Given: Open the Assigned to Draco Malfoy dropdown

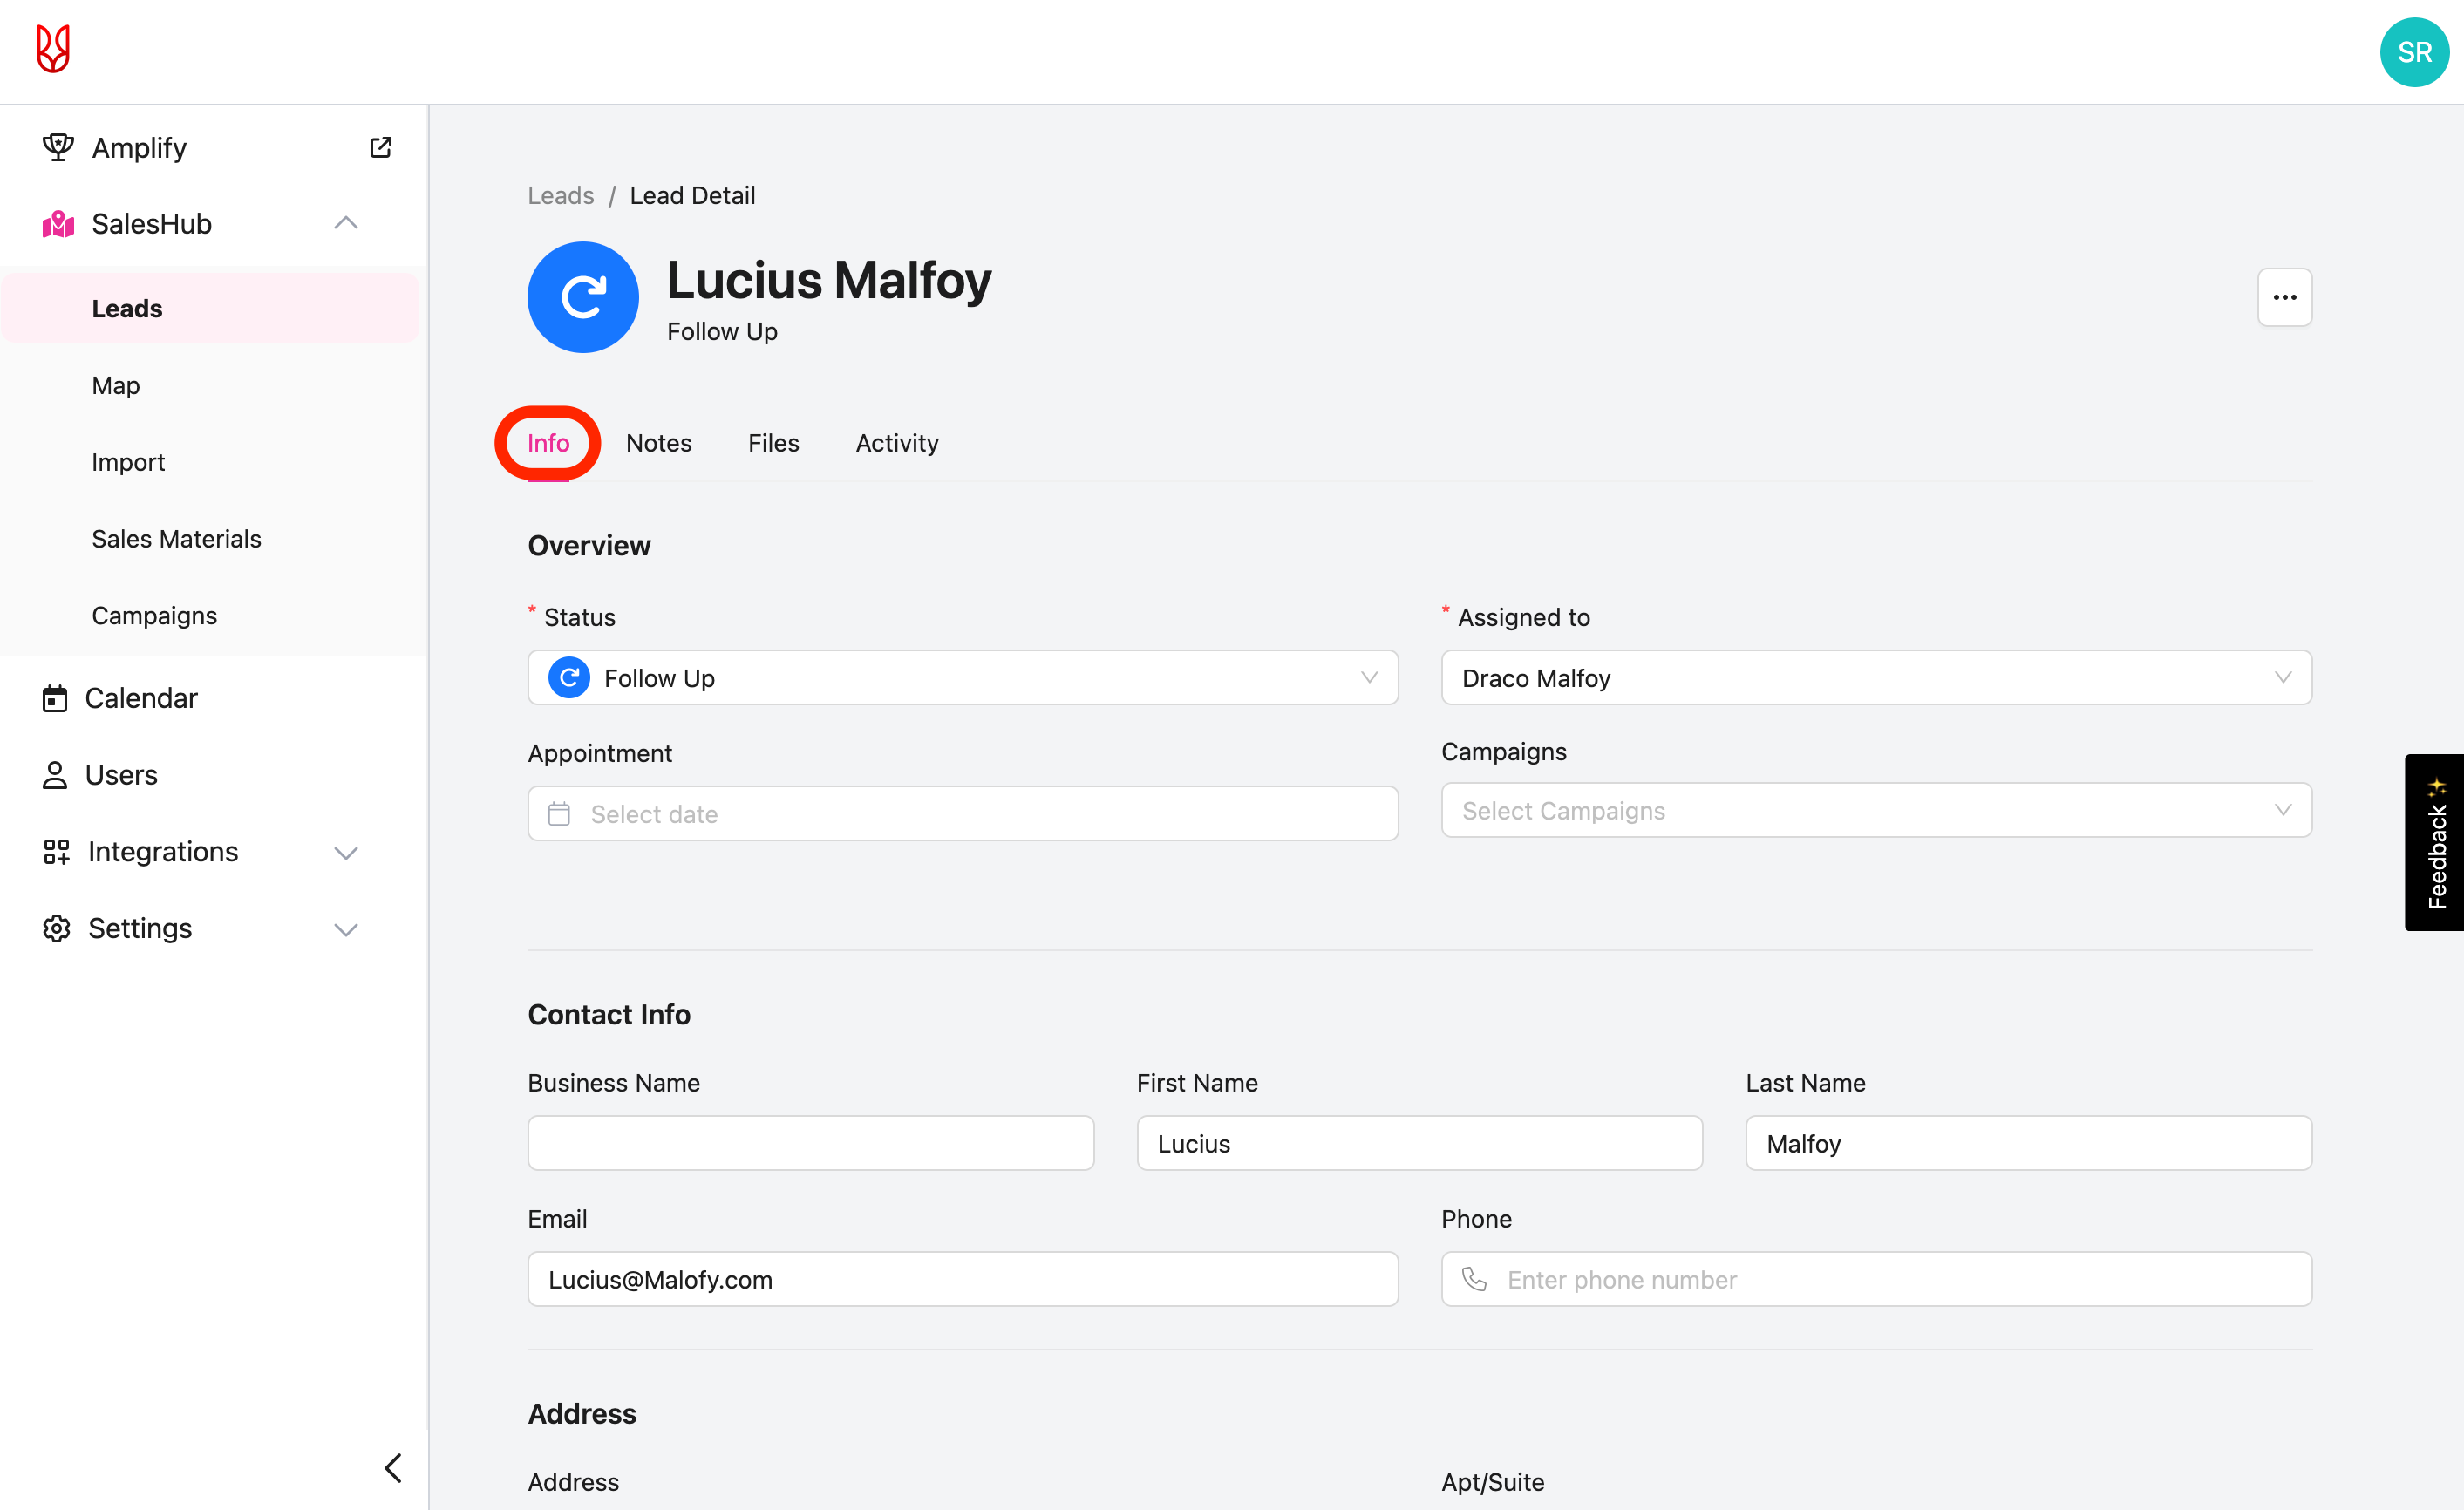Looking at the screenshot, I should [1875, 678].
